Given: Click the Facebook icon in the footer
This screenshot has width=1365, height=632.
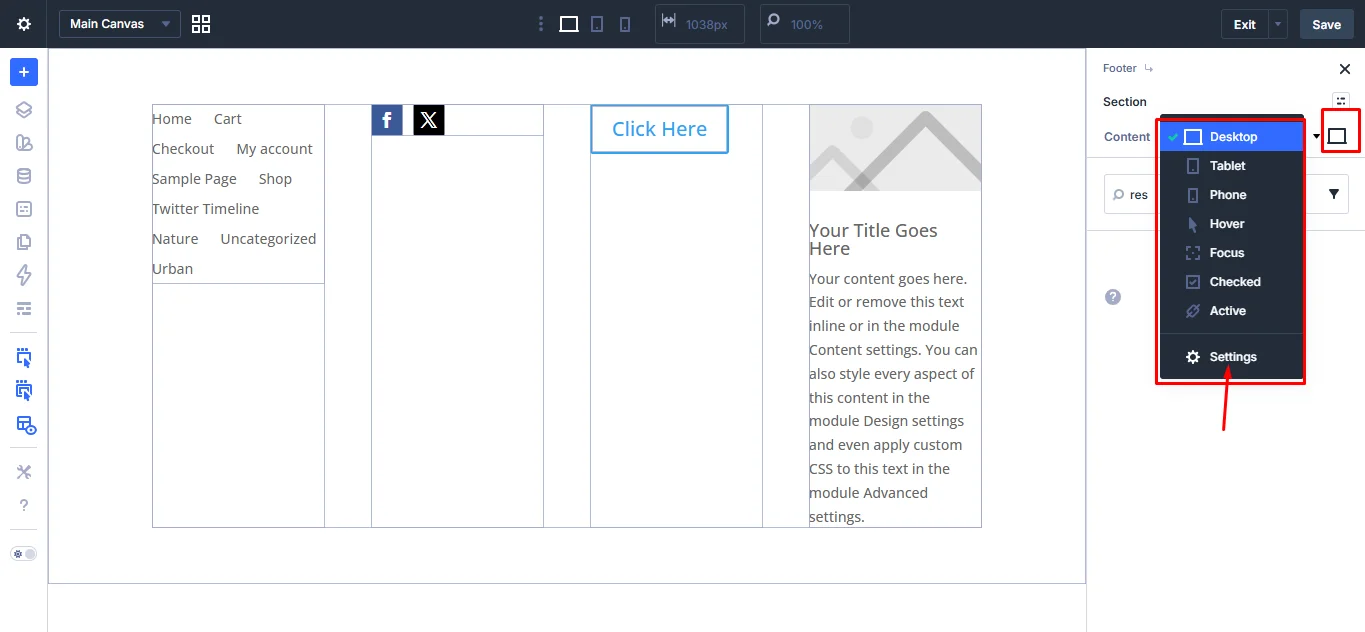Looking at the screenshot, I should click(387, 120).
